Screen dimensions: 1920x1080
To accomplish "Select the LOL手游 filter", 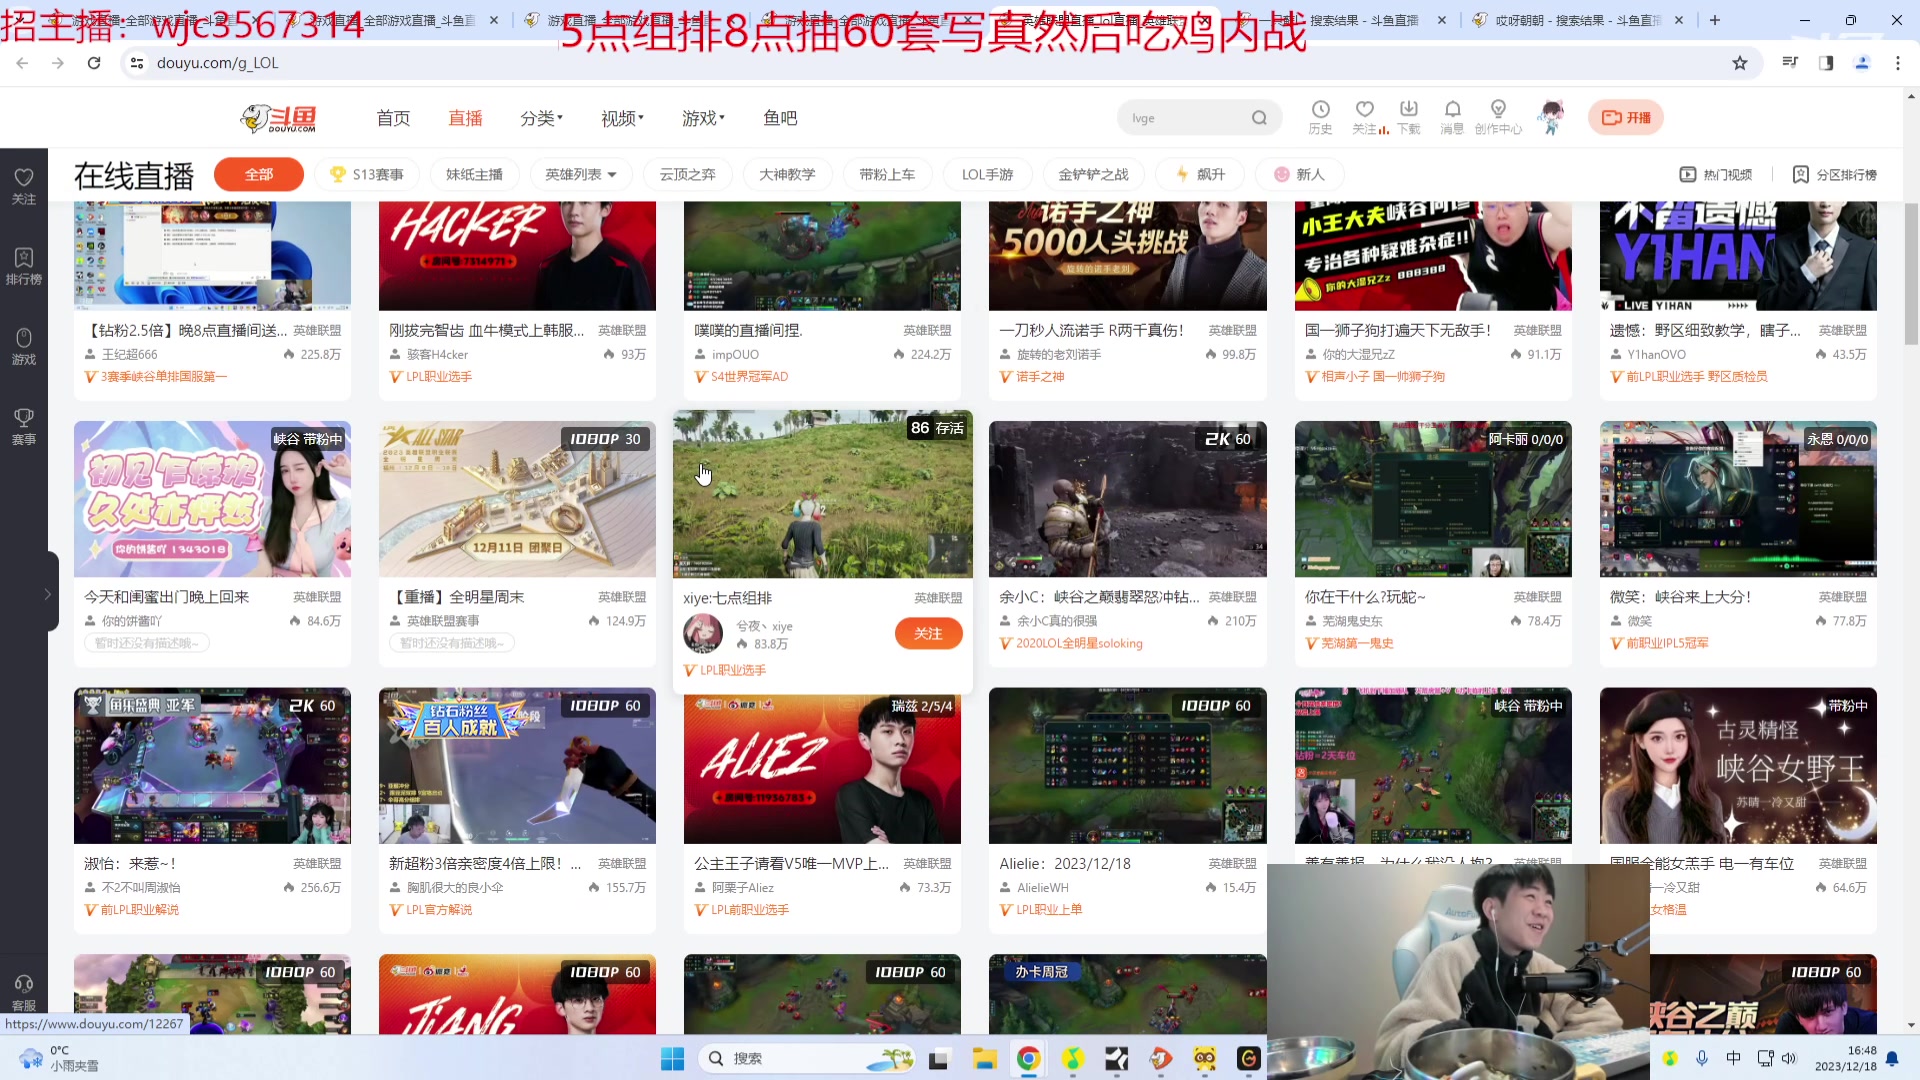I will pyautogui.click(x=987, y=174).
